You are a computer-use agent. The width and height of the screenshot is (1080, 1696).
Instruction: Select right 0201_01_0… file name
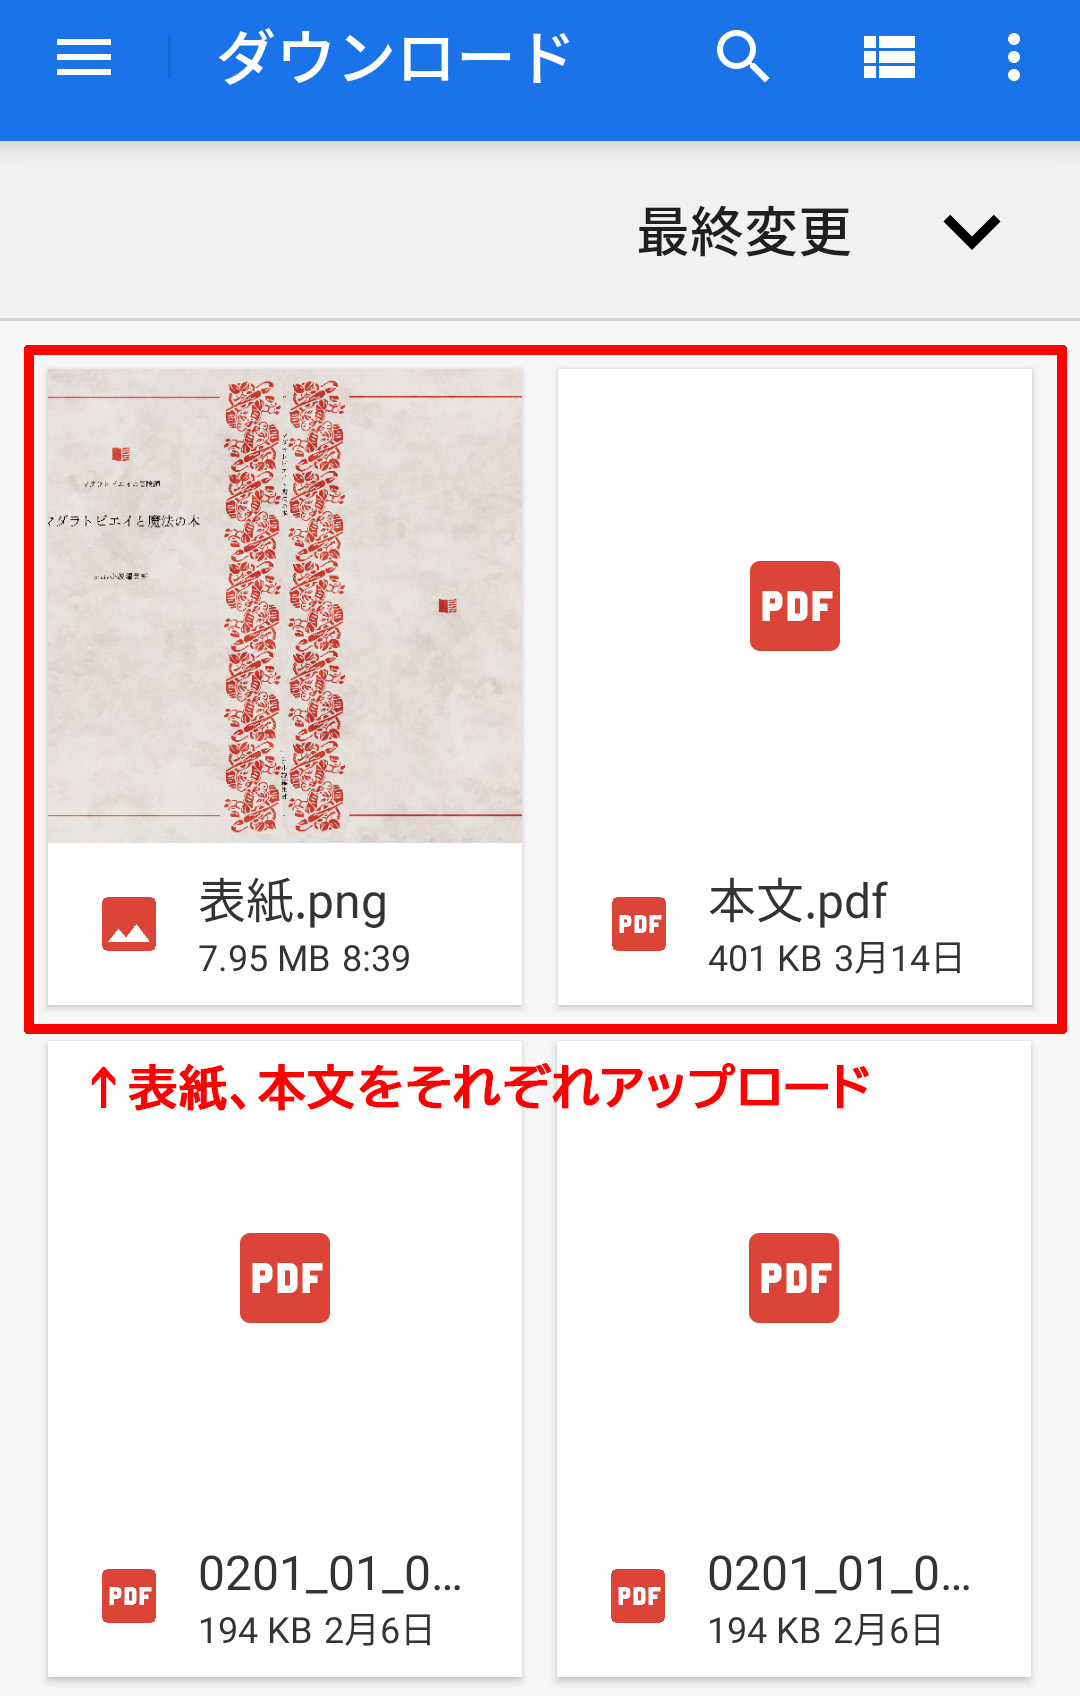click(839, 1574)
